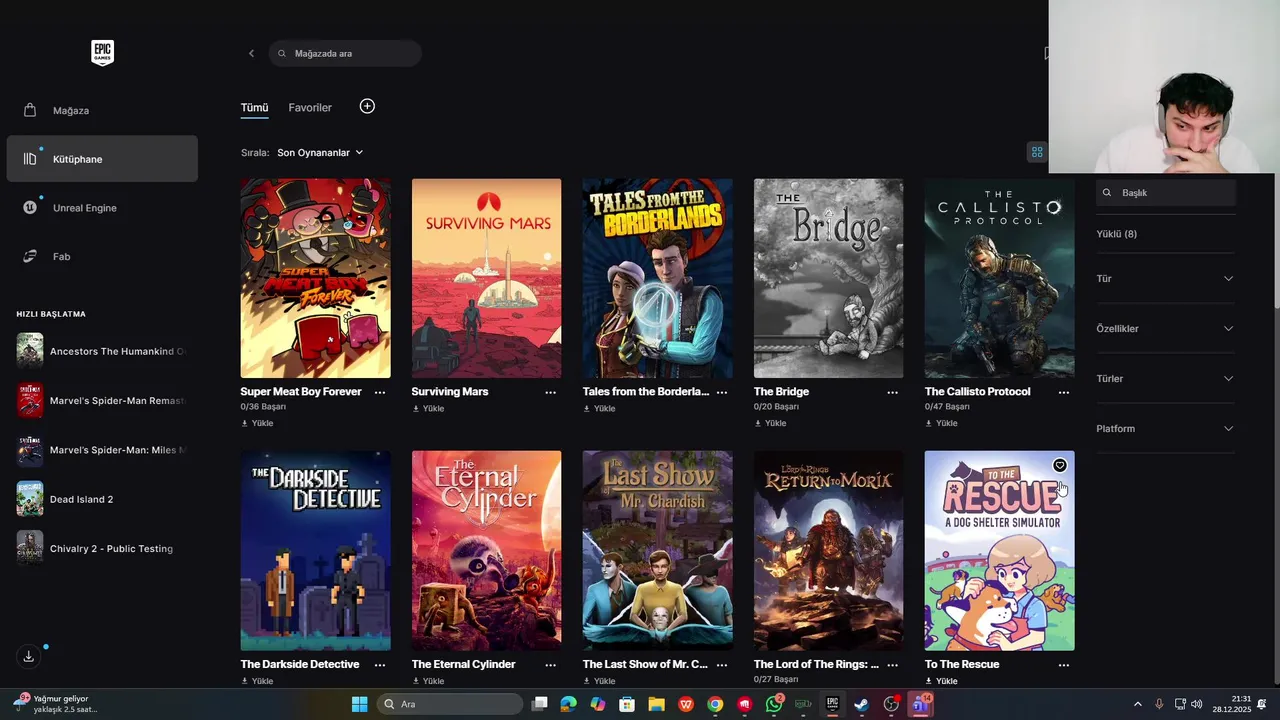This screenshot has height=720, width=1280.
Task: Toggle favorite heart on To The Rescue
Action: click(1059, 465)
